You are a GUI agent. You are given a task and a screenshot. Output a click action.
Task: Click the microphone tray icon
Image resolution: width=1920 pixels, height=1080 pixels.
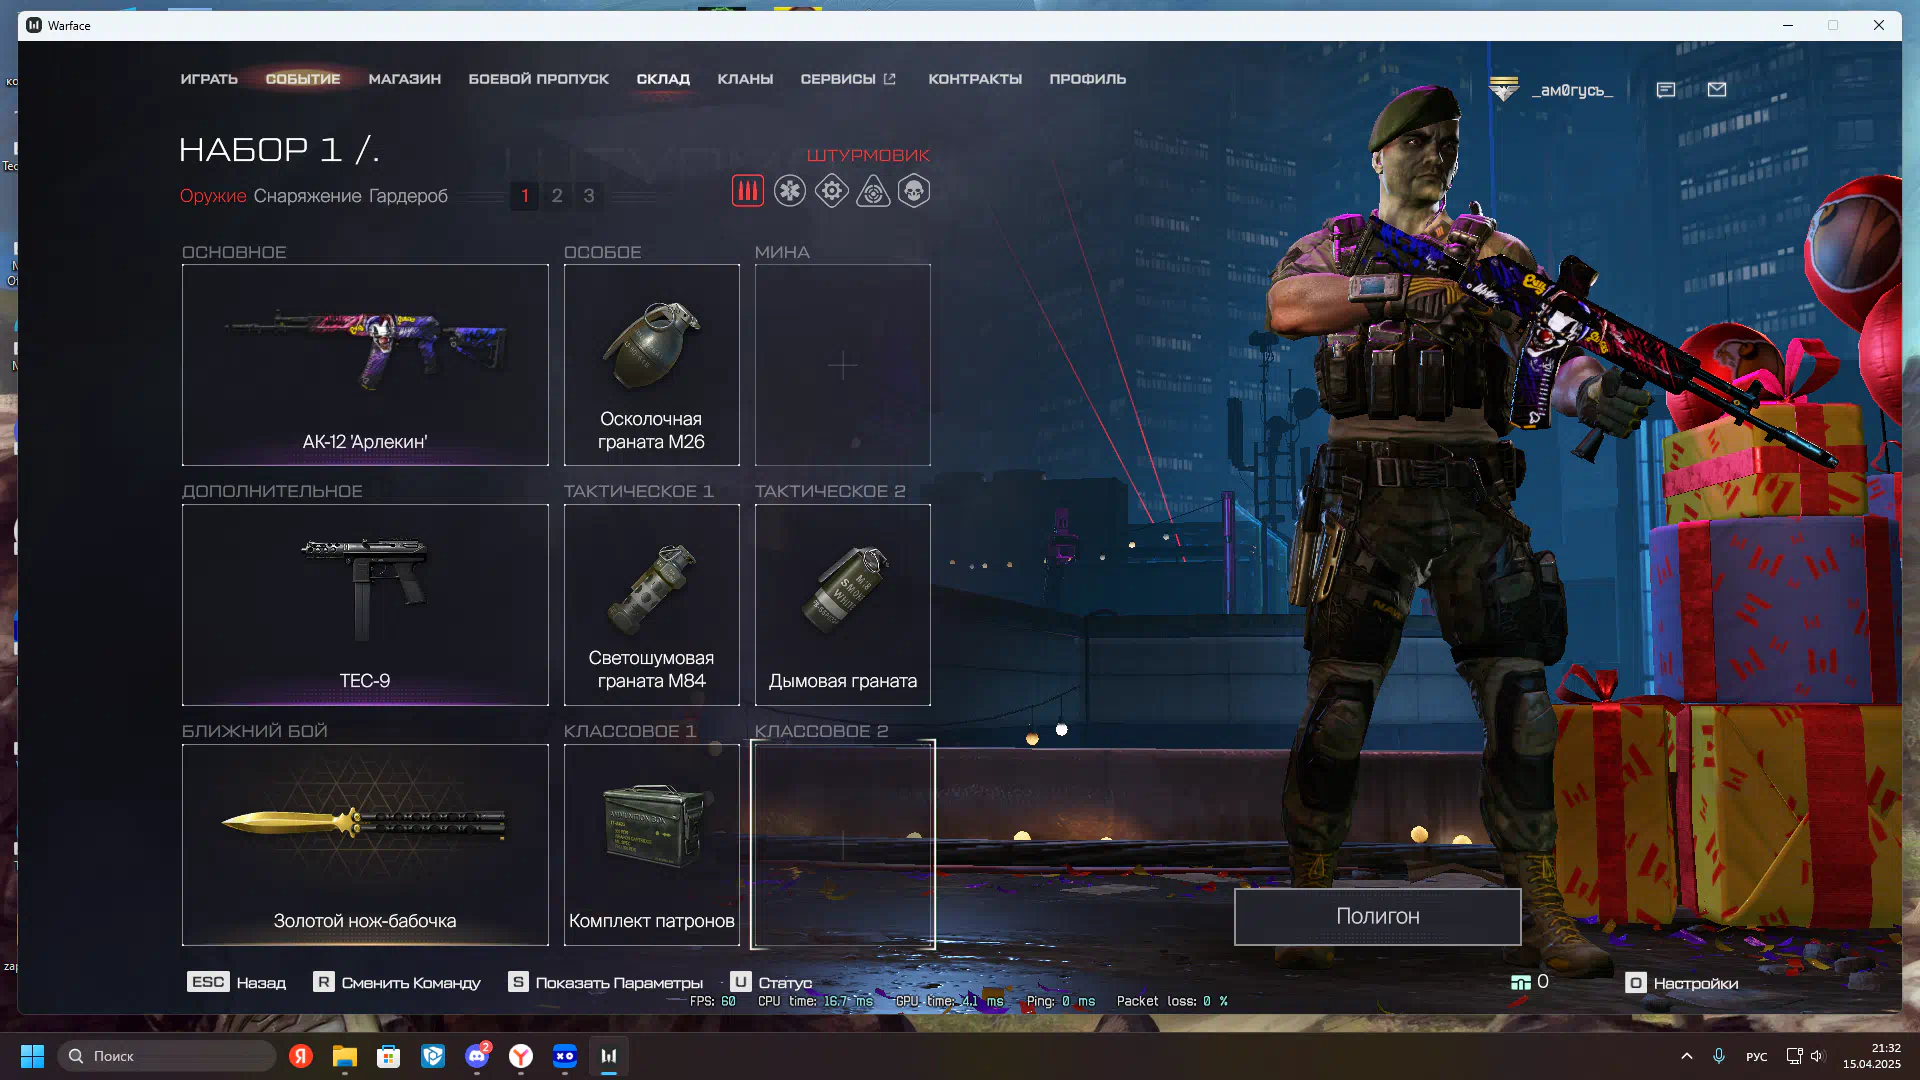(x=1719, y=1056)
